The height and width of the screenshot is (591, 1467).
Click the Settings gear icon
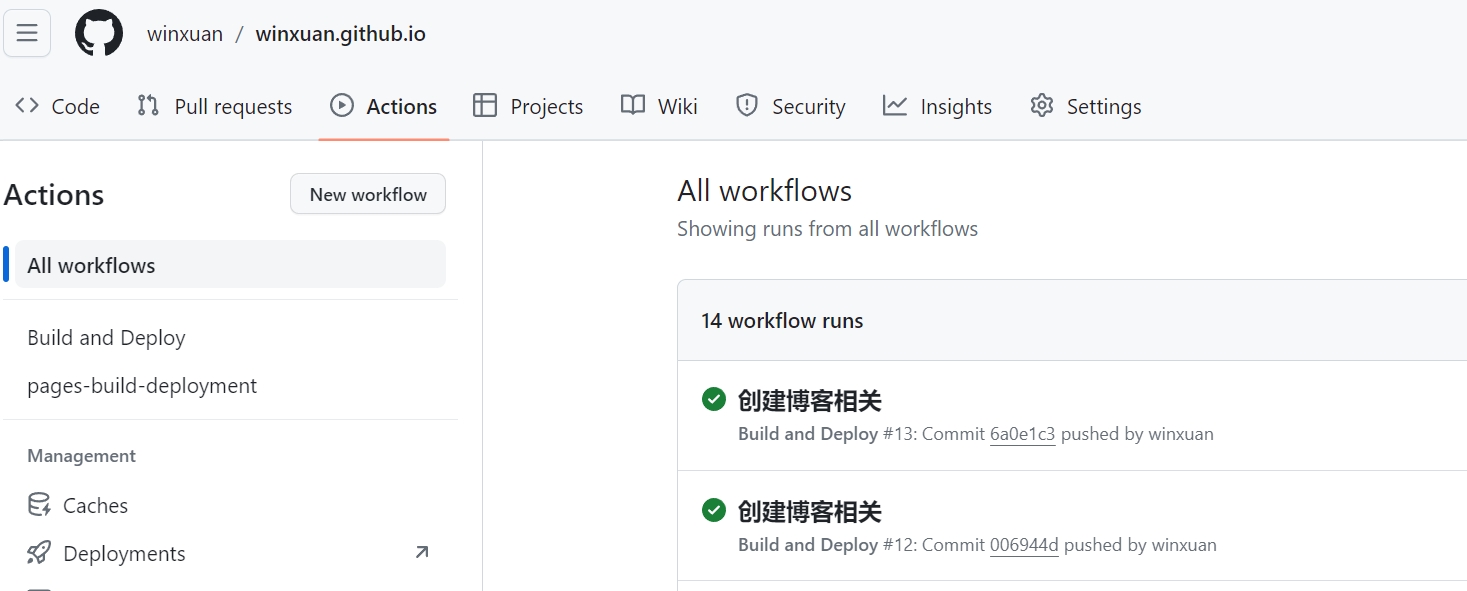point(1042,106)
